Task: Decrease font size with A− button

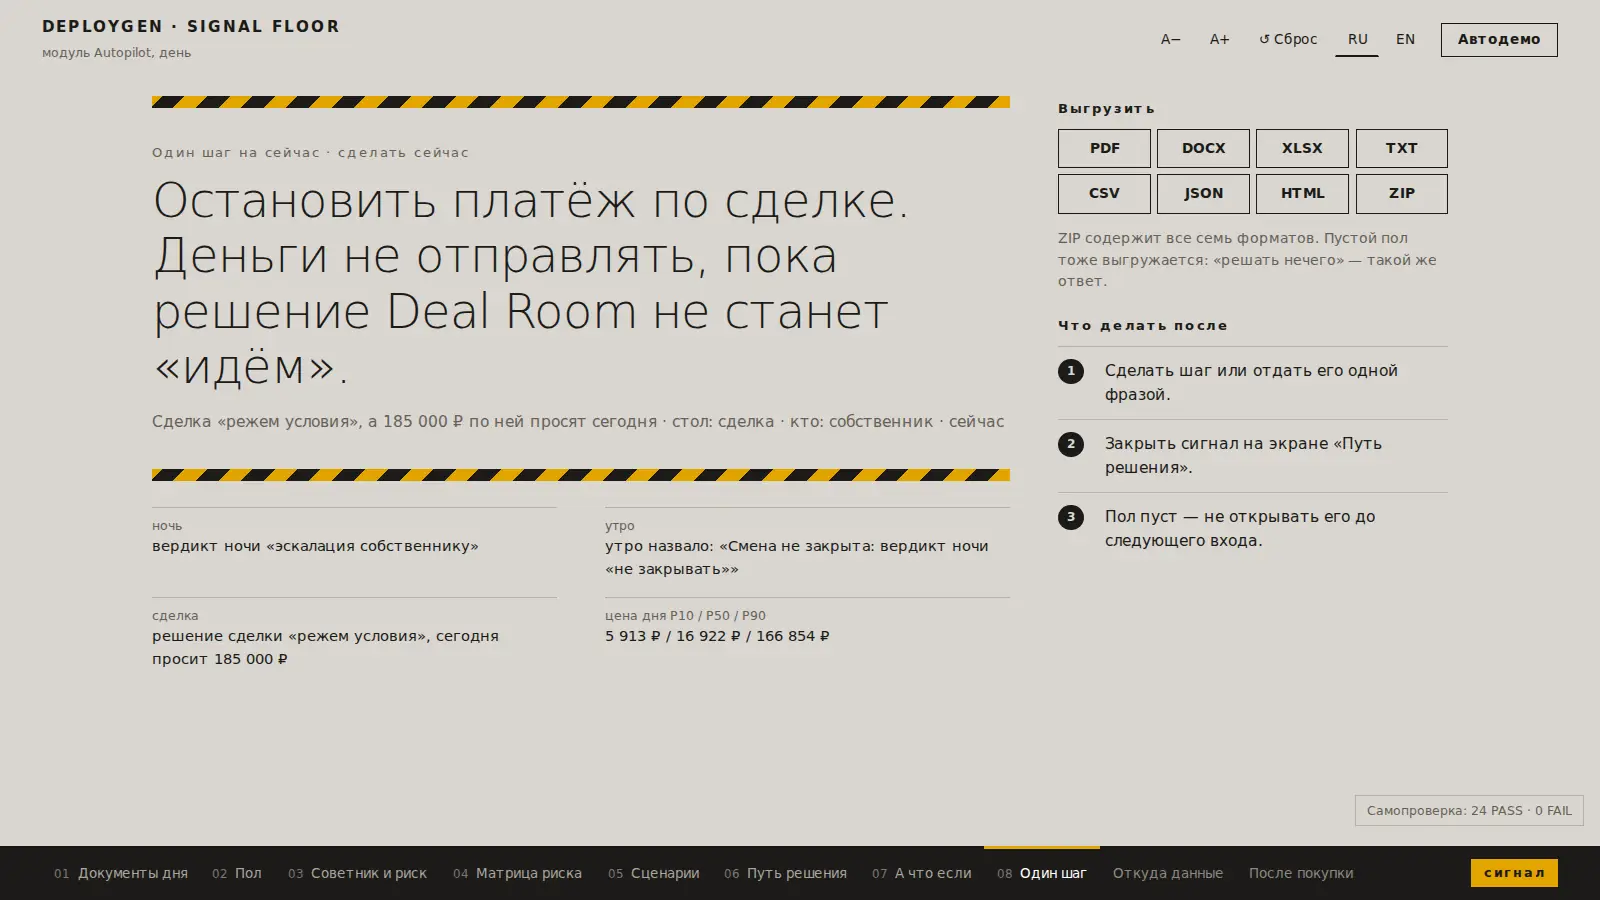Action: pos(1170,40)
